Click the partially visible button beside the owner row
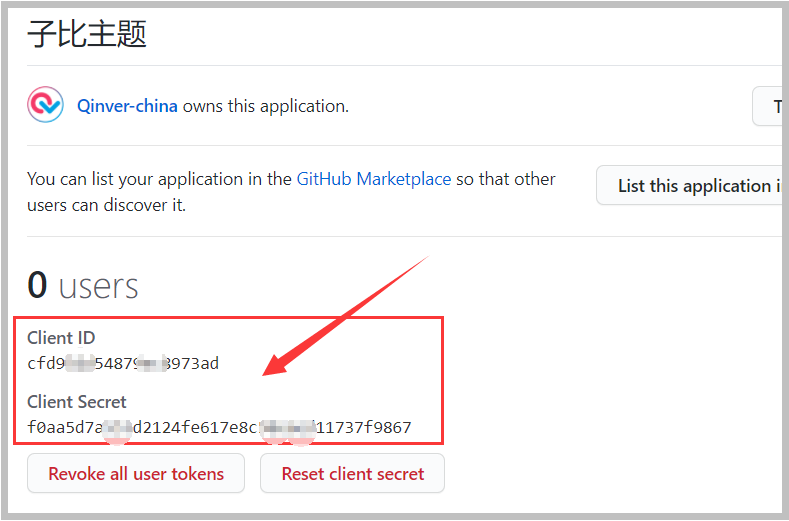Viewport: 789px width, 521px height. [768, 106]
